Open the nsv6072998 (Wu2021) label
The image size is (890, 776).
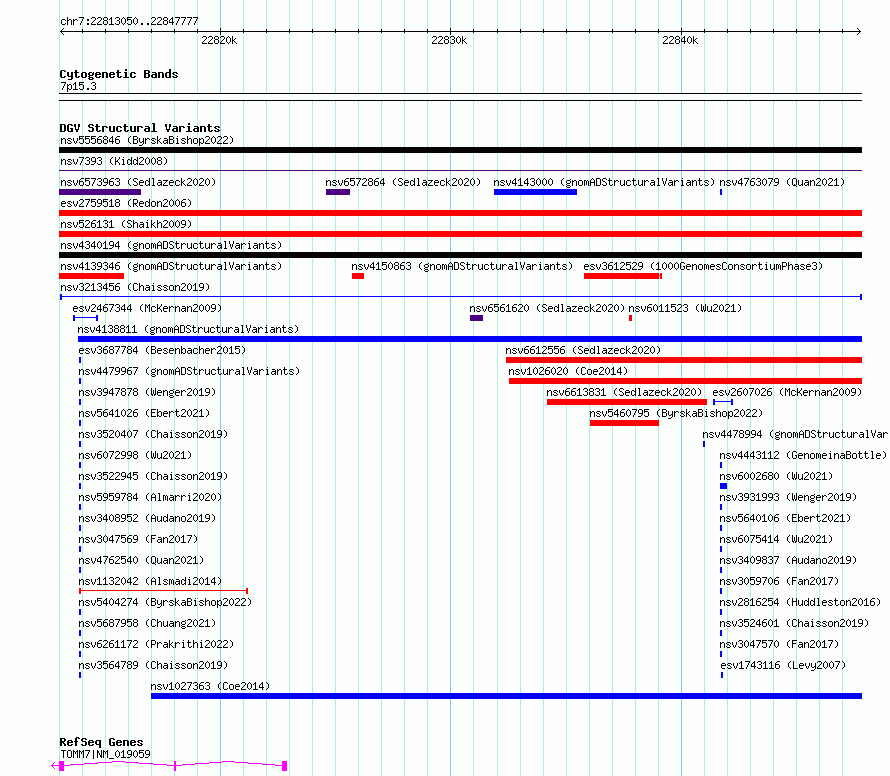tap(135, 455)
